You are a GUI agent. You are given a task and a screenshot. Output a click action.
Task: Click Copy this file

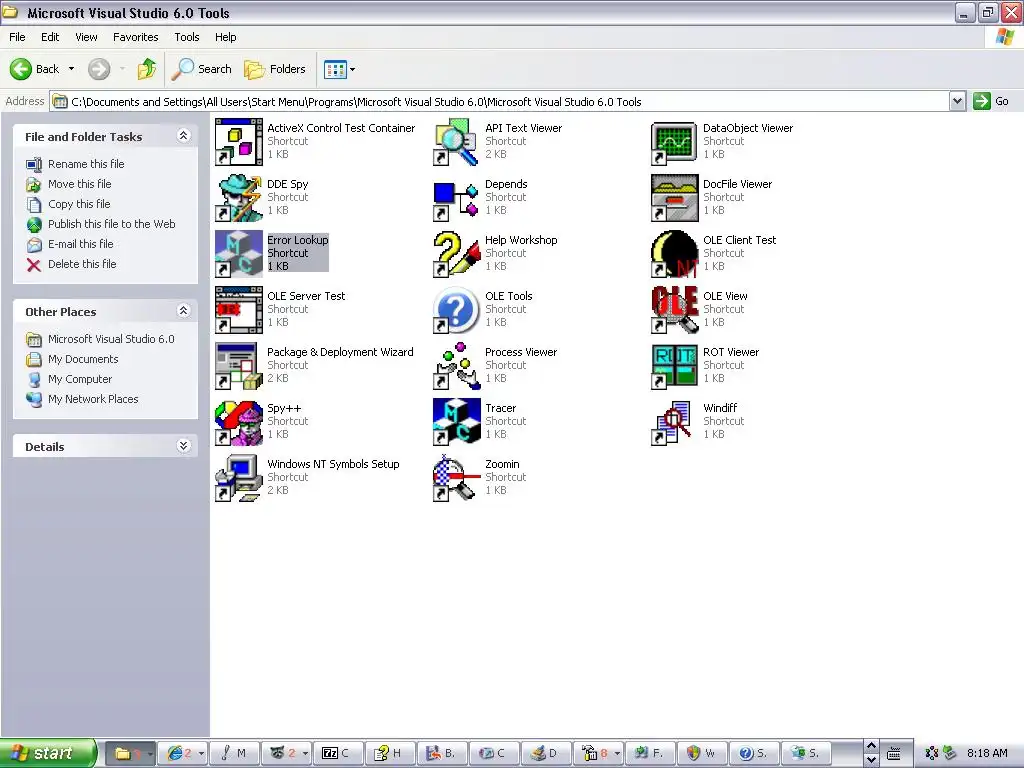coord(79,204)
